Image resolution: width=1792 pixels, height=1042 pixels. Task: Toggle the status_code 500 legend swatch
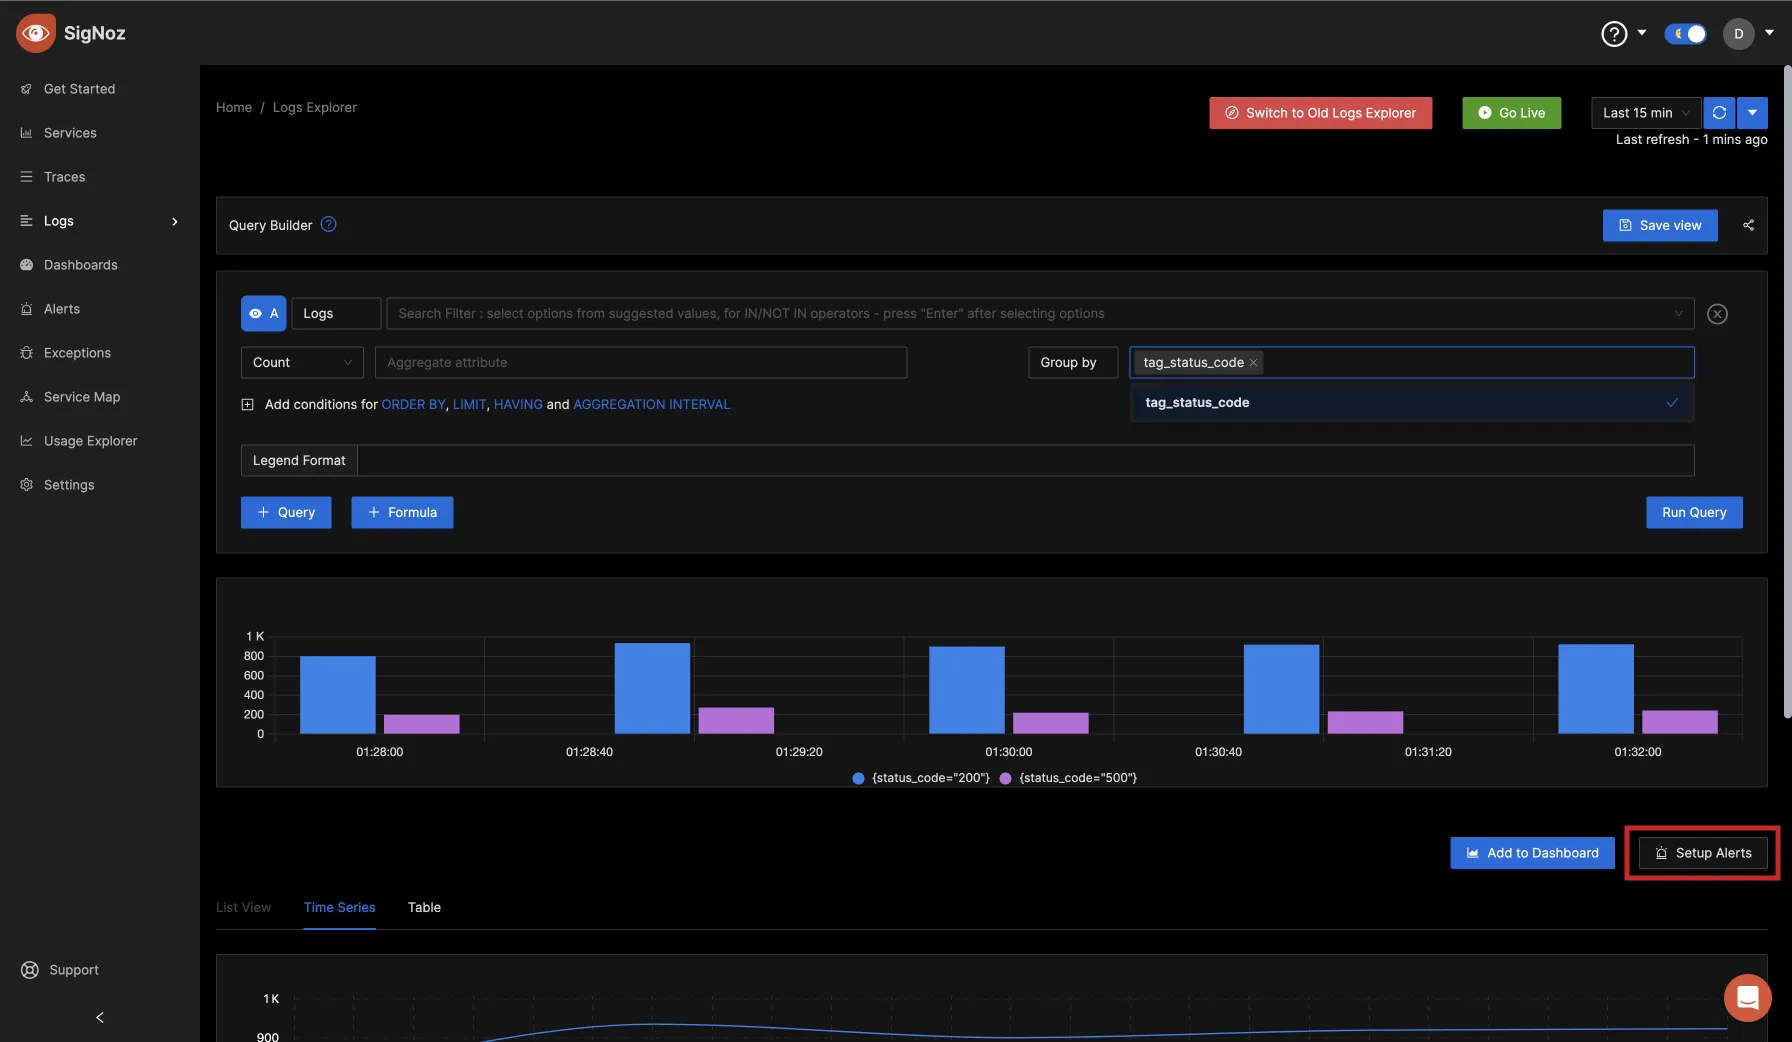pyautogui.click(x=1005, y=778)
